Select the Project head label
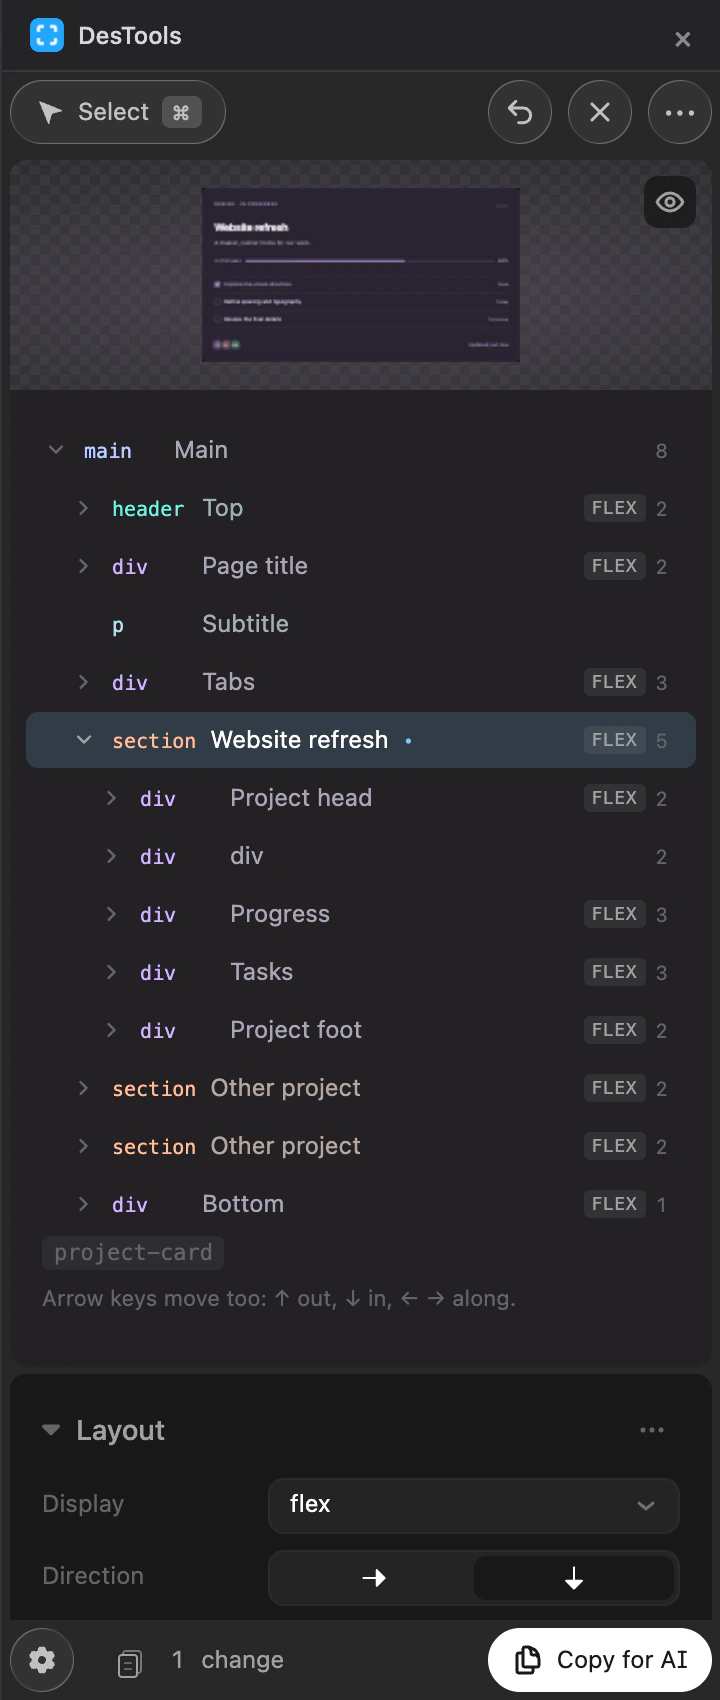The width and height of the screenshot is (720, 1700). pyautogui.click(x=301, y=799)
